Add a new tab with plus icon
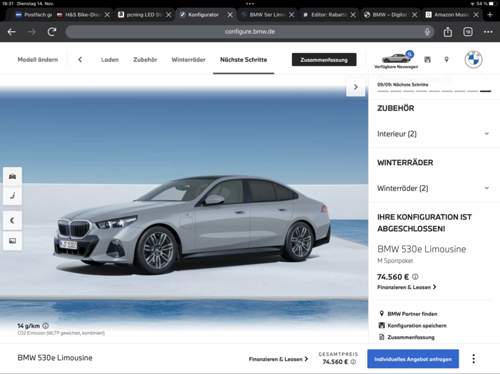This screenshot has height=374, width=500. point(490,15)
